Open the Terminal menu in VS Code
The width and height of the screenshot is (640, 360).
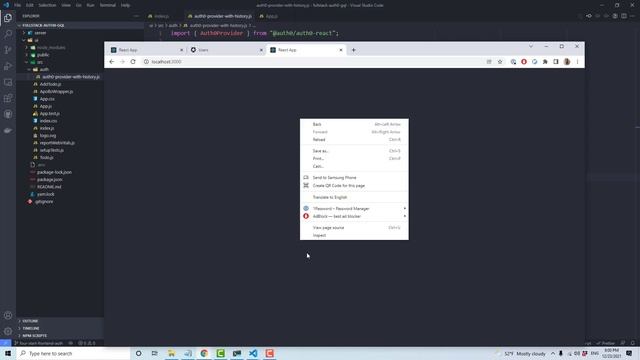(108, 5)
